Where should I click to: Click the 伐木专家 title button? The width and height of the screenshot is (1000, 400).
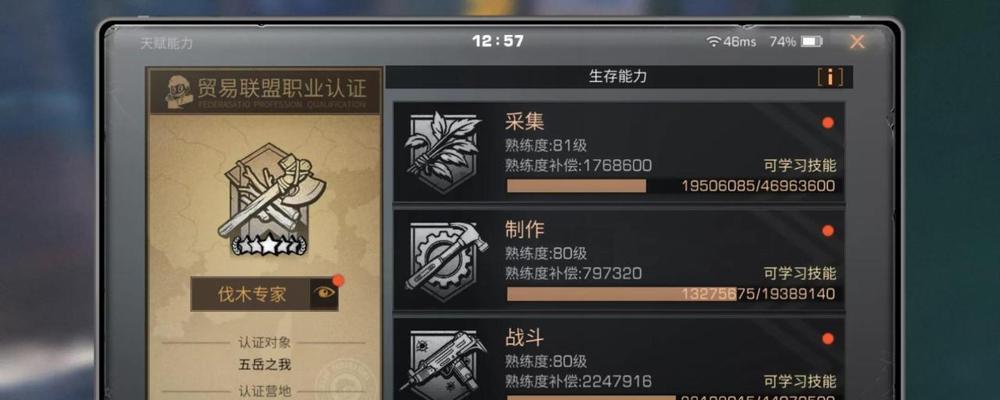[251, 294]
